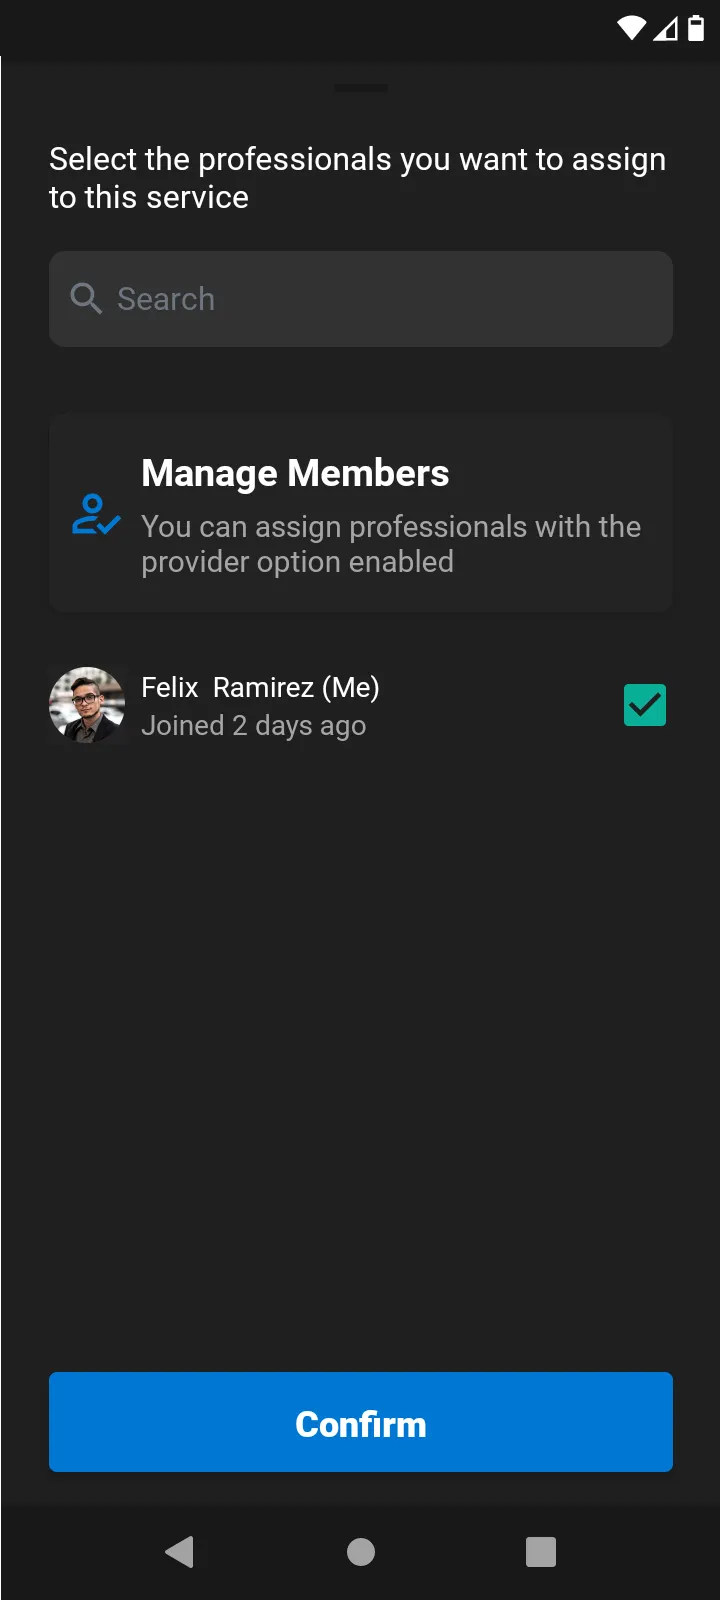The width and height of the screenshot is (720, 1600).
Task: Tap the Android home circle icon
Action: tap(361, 1551)
